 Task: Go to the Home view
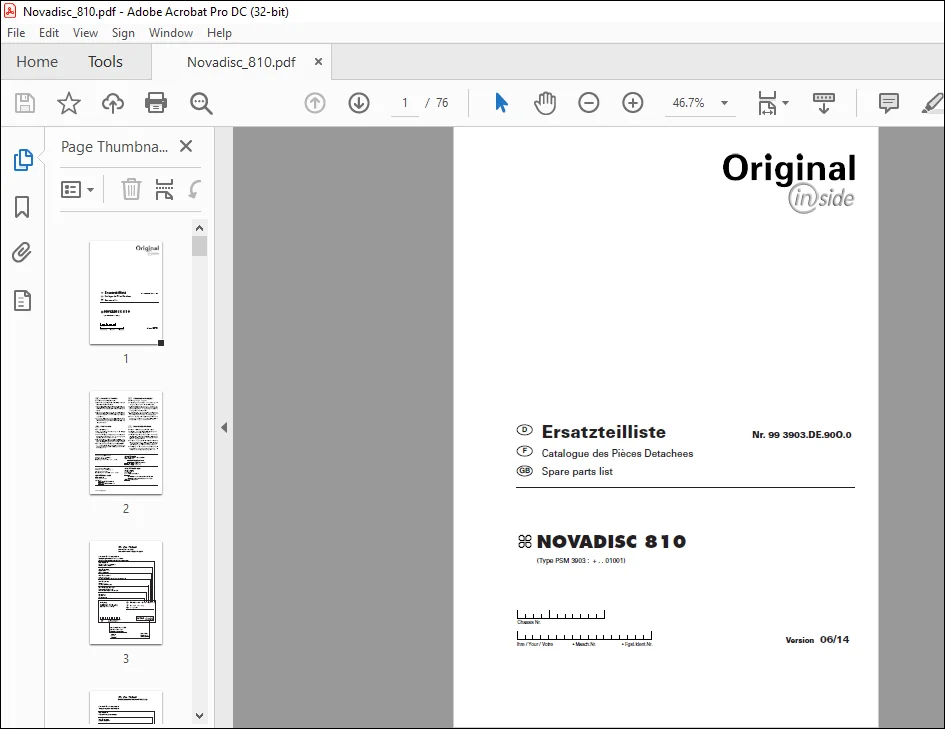[x=37, y=61]
